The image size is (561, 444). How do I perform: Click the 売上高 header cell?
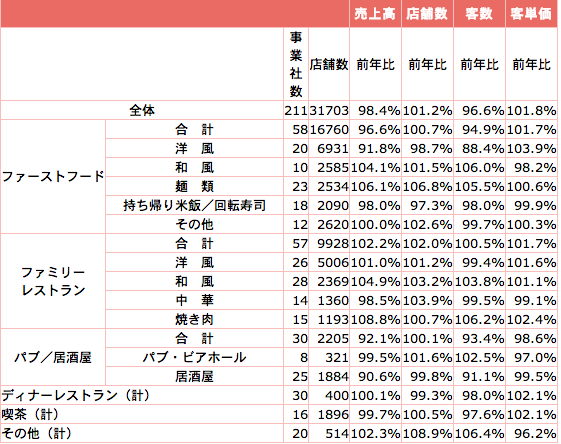(x=375, y=14)
